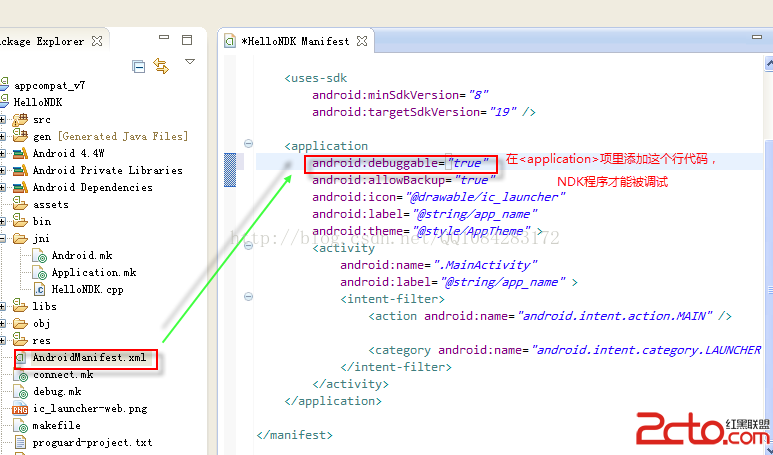The width and height of the screenshot is (773, 455).
Task: Open debug.mk file
Action: coord(57,391)
